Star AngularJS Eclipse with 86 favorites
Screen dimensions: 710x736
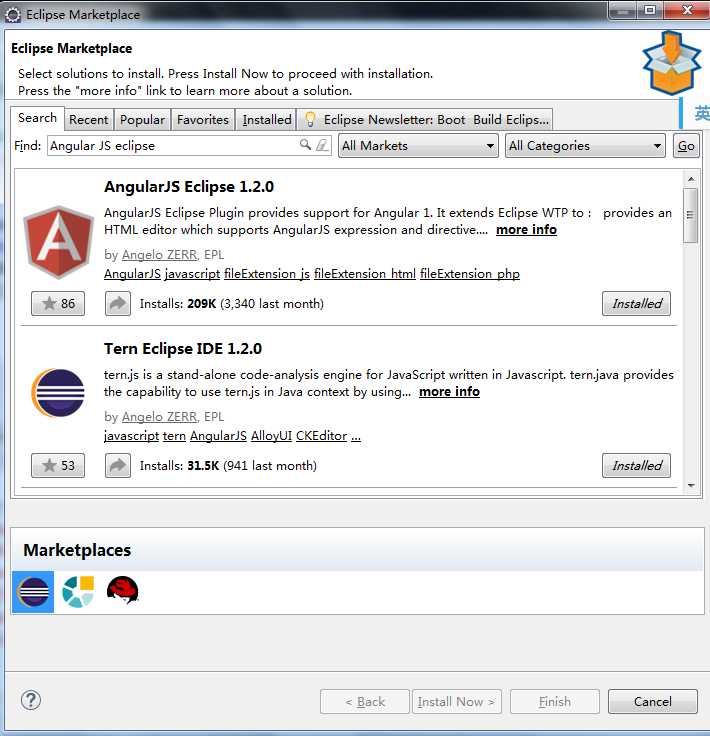tap(58, 304)
